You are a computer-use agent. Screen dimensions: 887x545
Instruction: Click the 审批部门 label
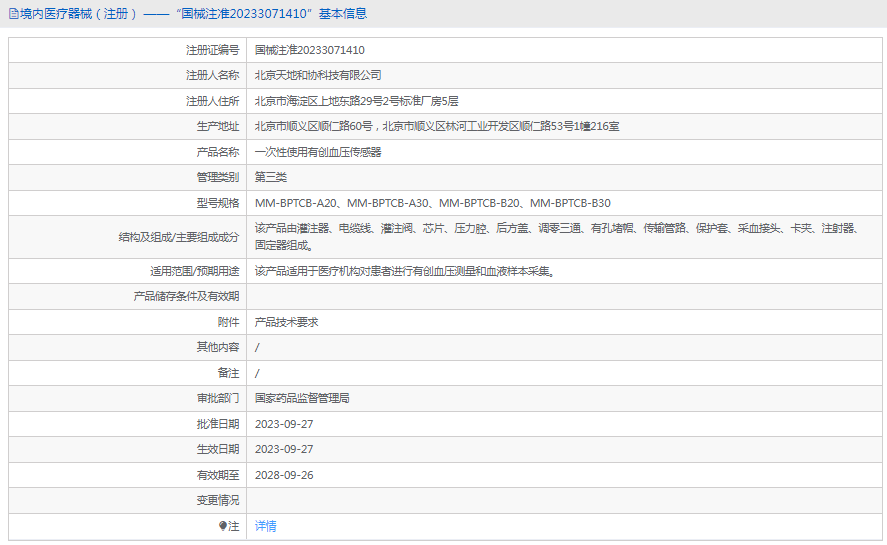218,398
